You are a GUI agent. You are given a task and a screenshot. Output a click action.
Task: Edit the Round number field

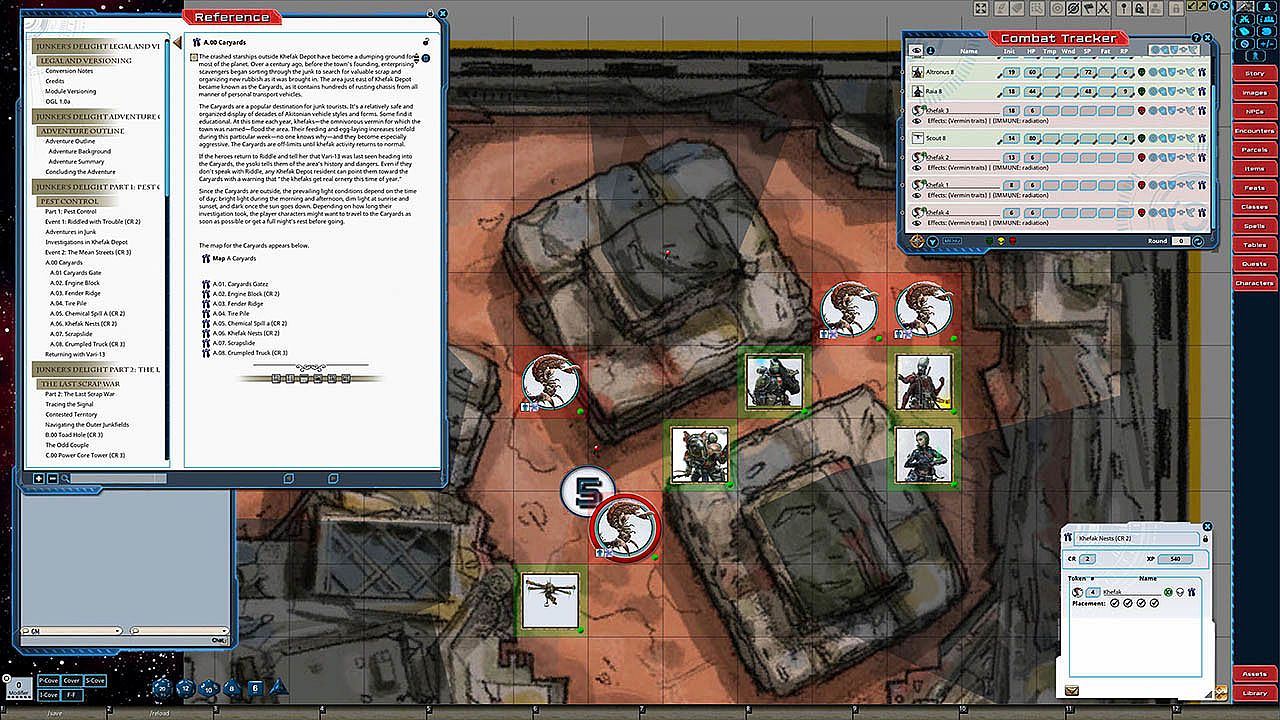click(1180, 241)
